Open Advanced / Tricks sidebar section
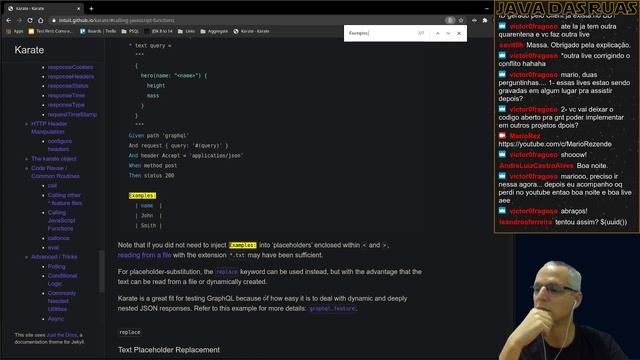Screen dimensions: 640x360 tap(54, 257)
